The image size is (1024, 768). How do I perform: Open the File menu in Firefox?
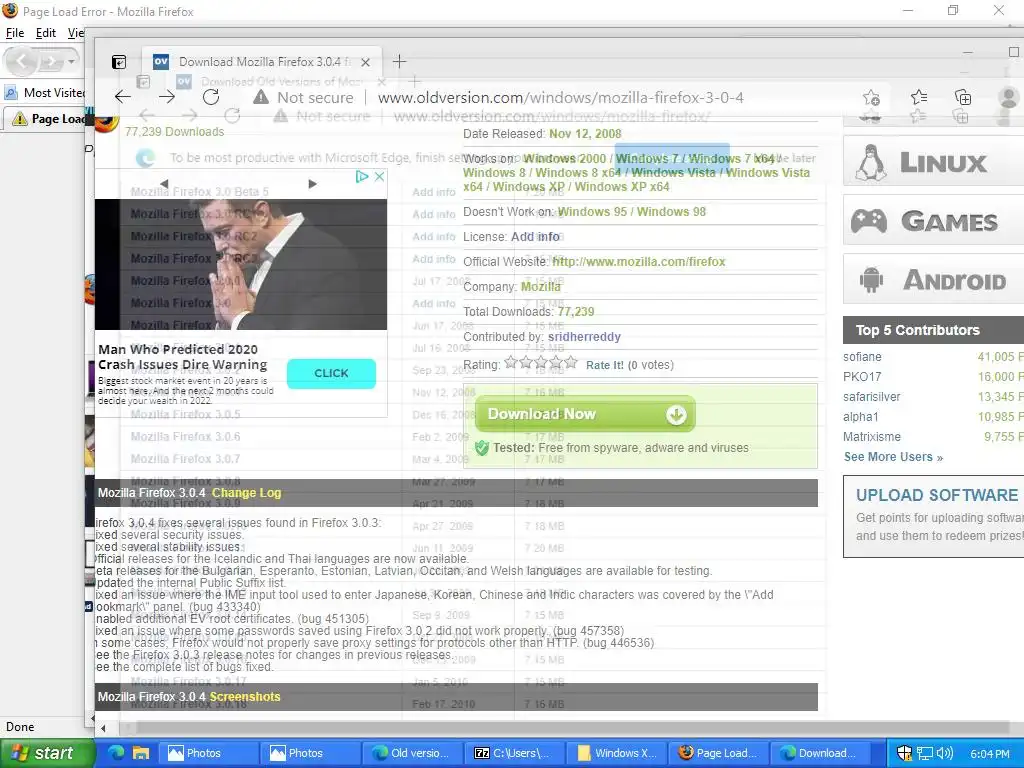click(x=14, y=33)
